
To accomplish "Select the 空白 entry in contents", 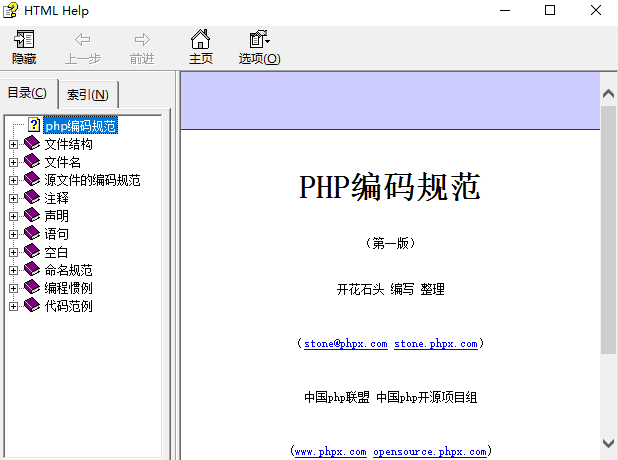I will click(57, 252).
